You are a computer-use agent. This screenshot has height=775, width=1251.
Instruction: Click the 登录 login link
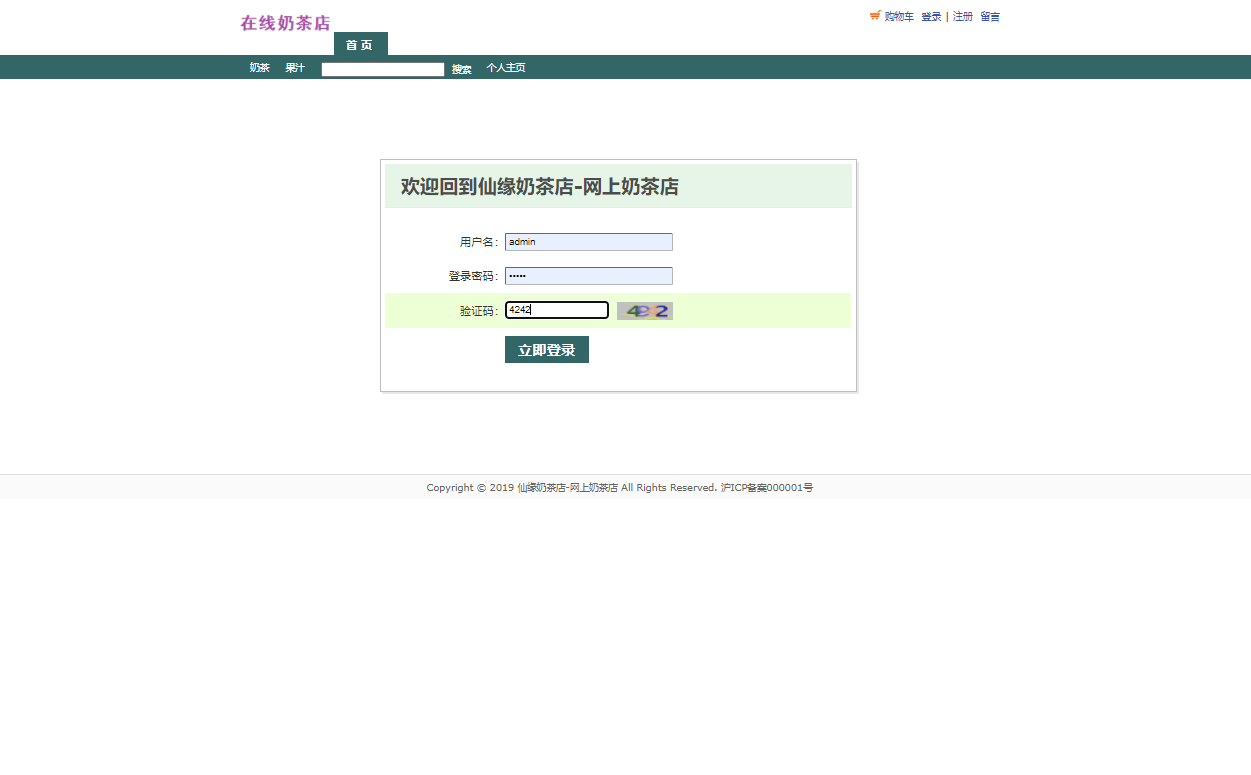coord(931,16)
